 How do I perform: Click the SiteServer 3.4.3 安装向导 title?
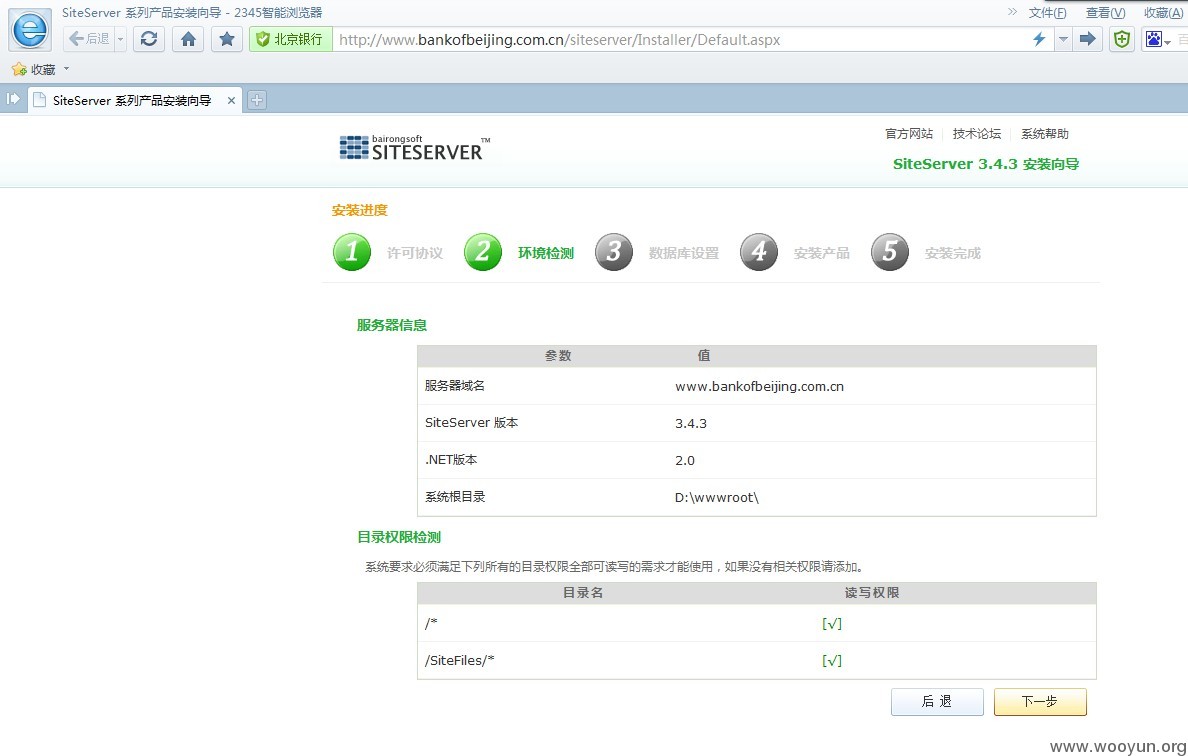click(986, 164)
